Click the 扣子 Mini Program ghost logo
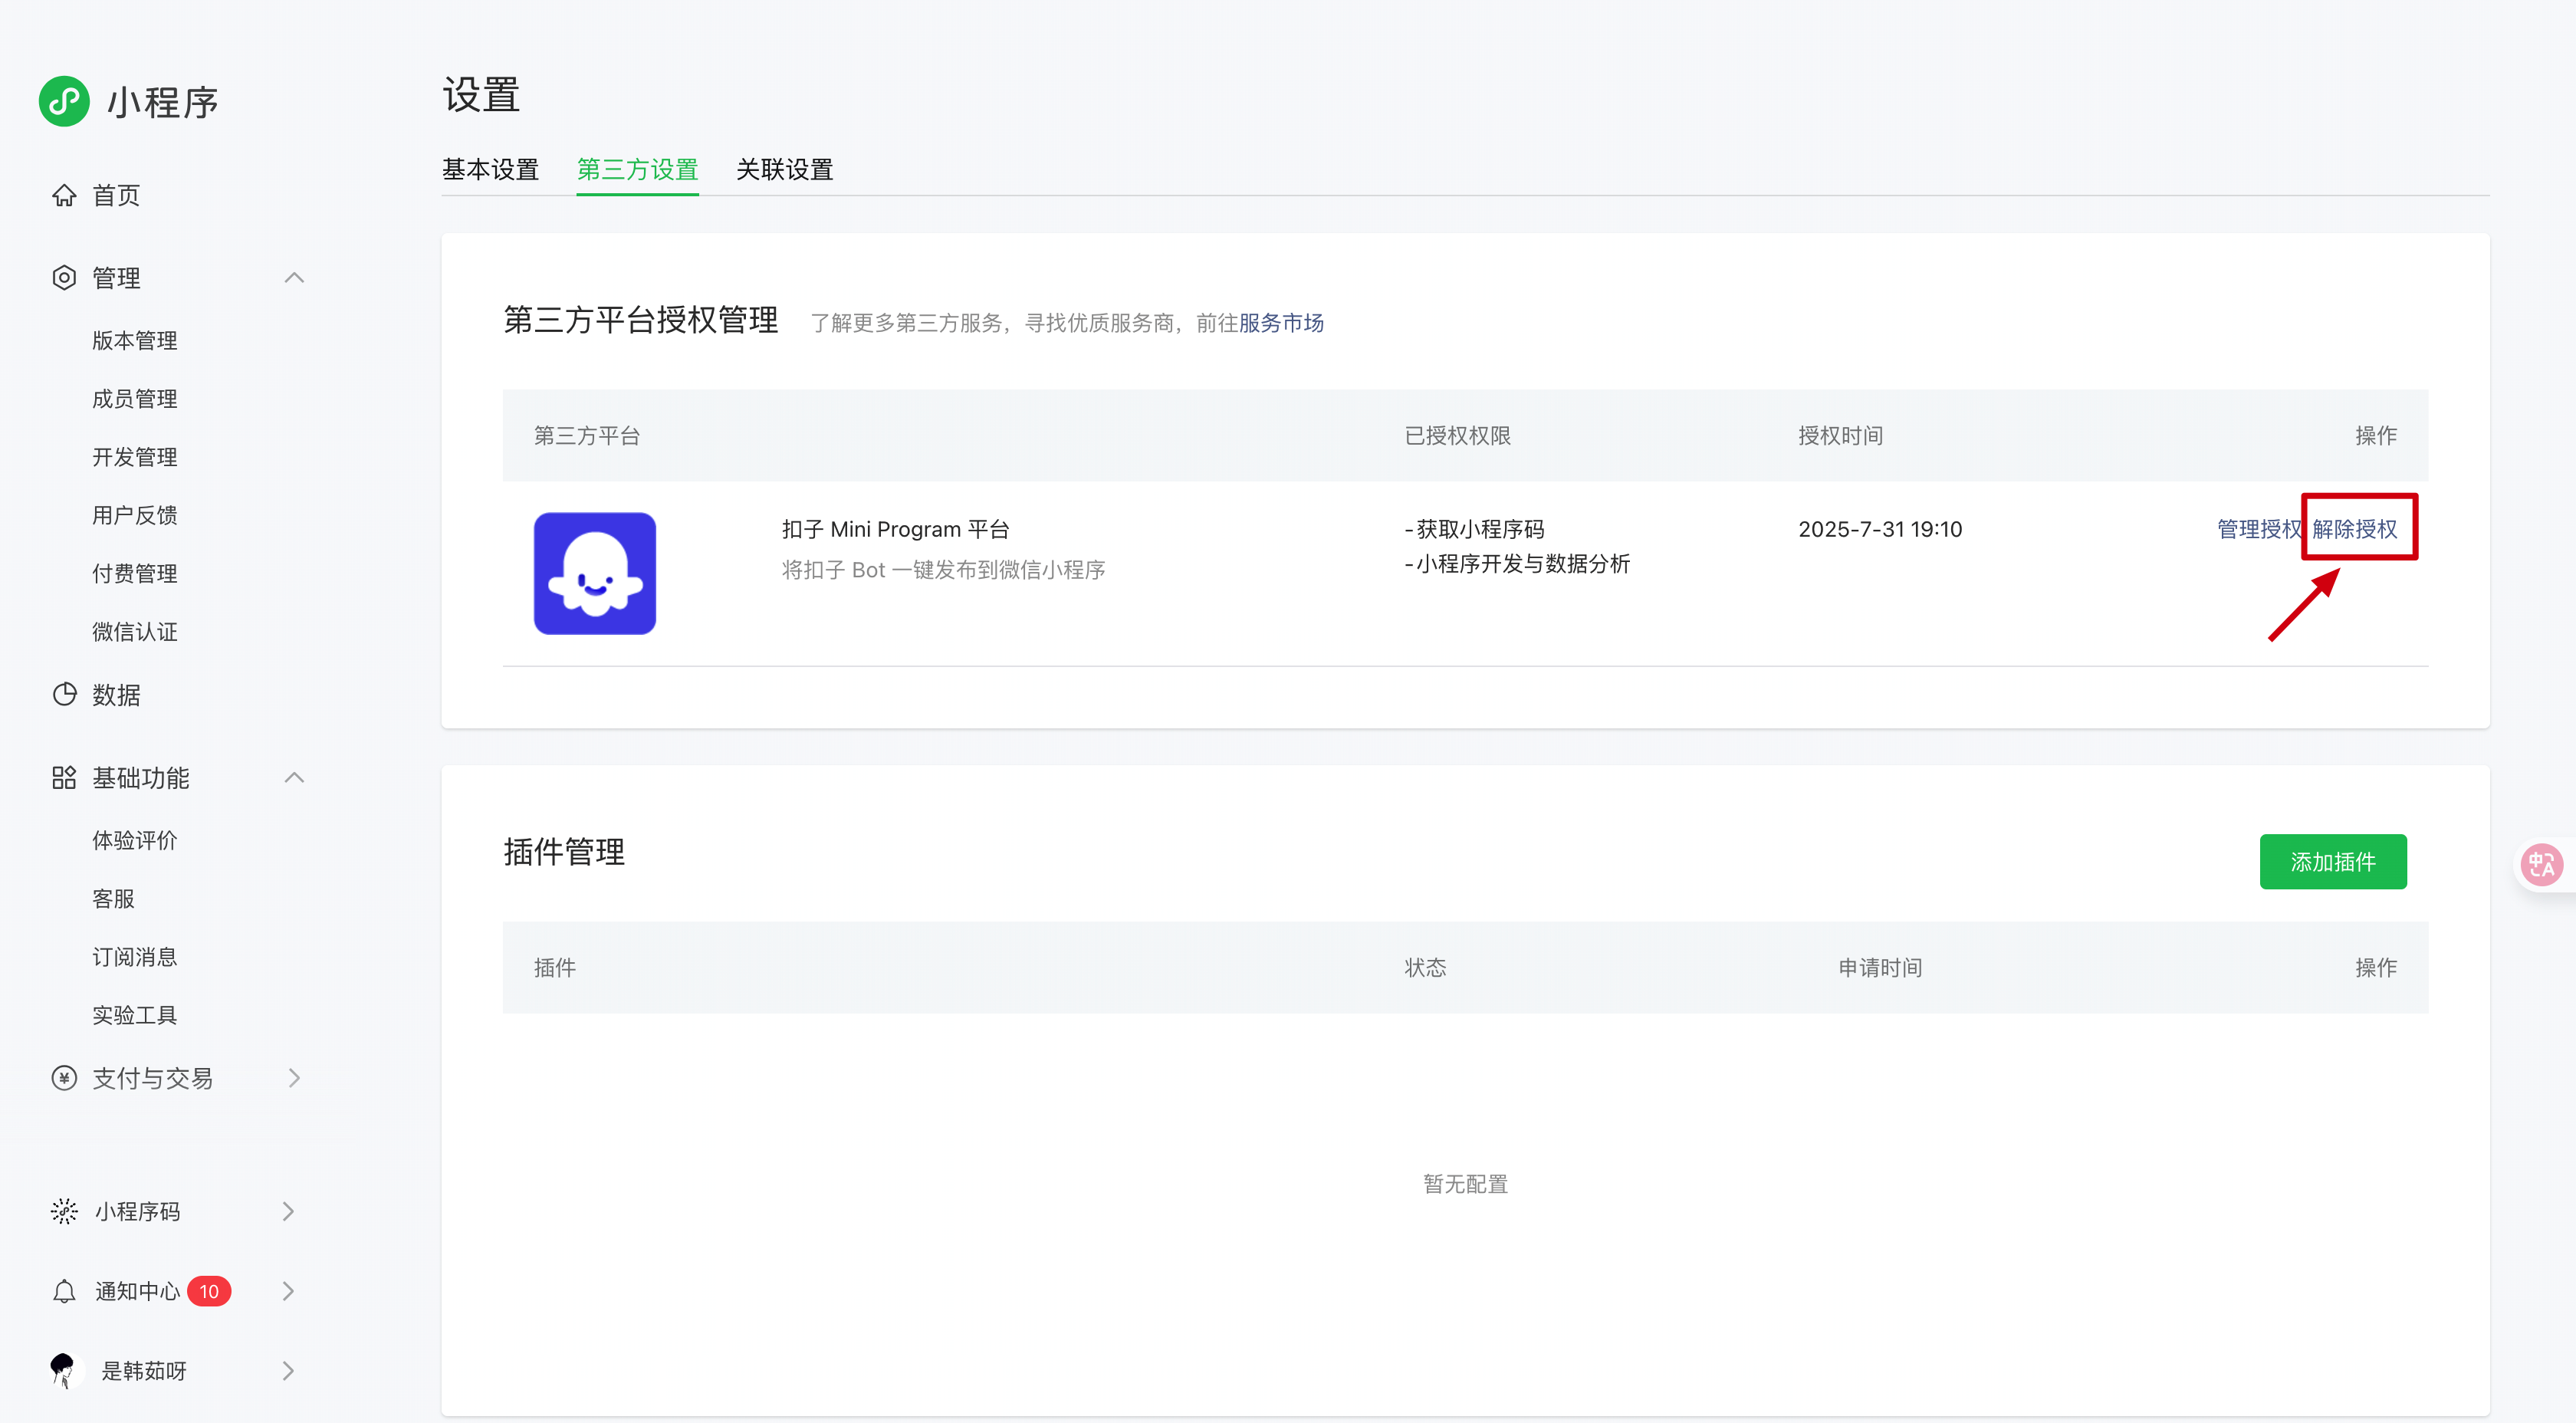This screenshot has width=2576, height=1423. coord(594,573)
